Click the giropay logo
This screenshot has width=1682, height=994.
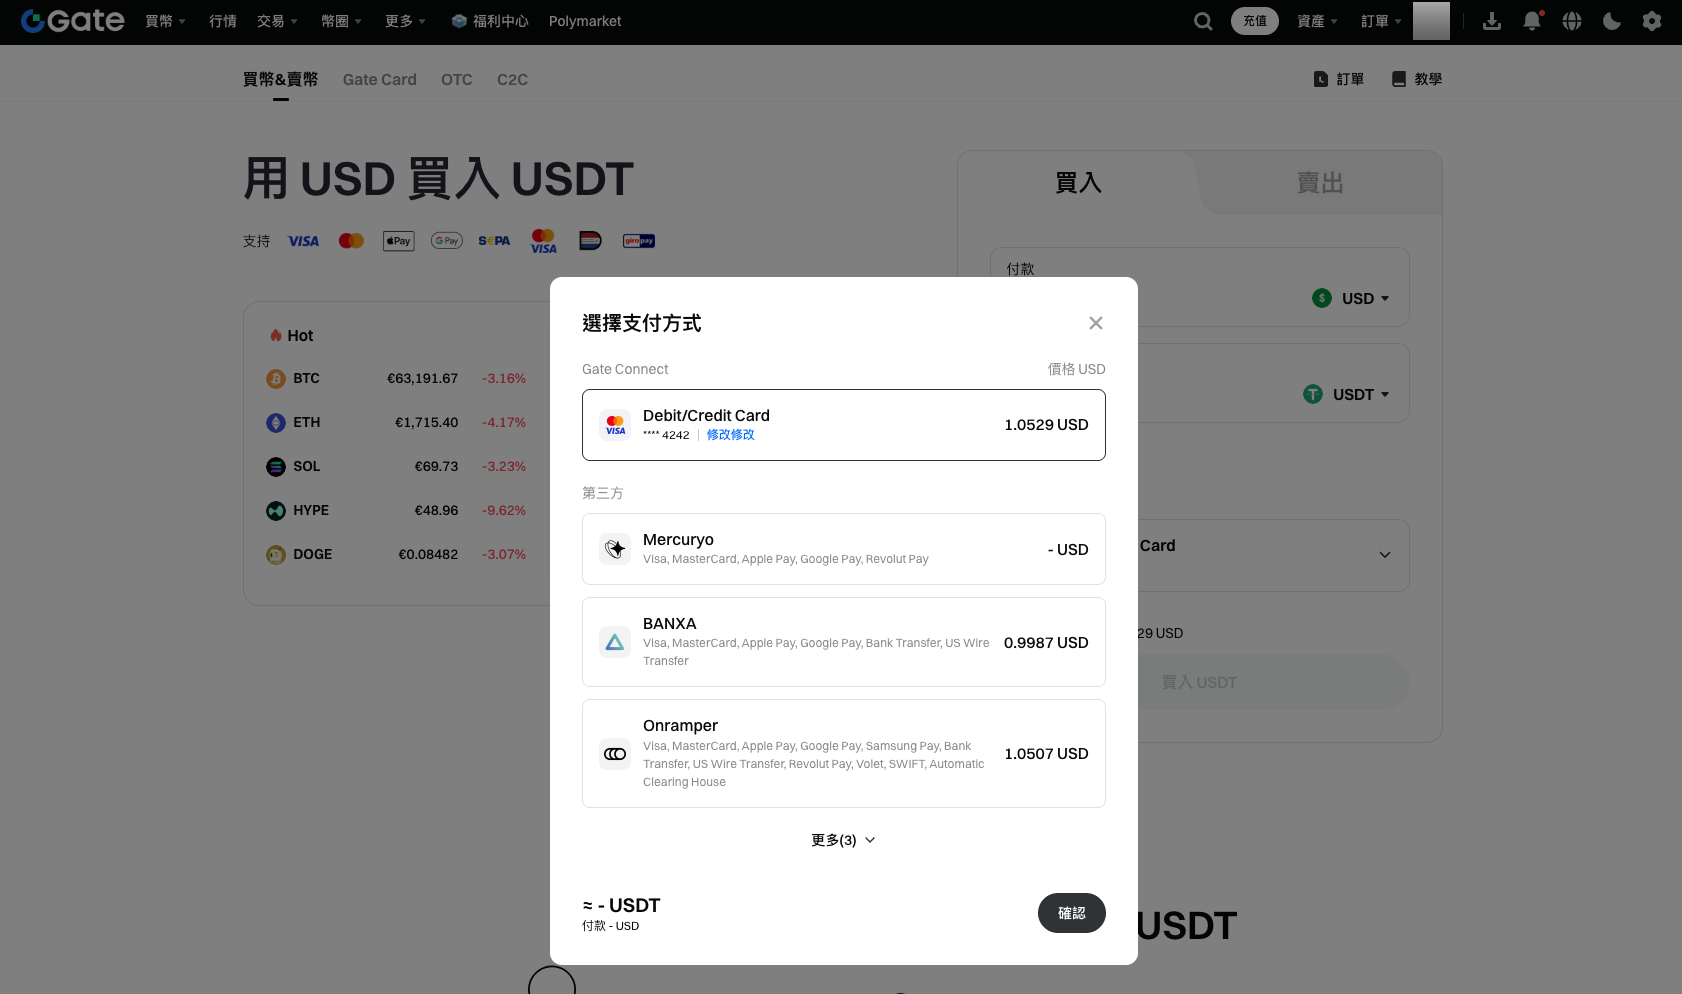pos(639,241)
